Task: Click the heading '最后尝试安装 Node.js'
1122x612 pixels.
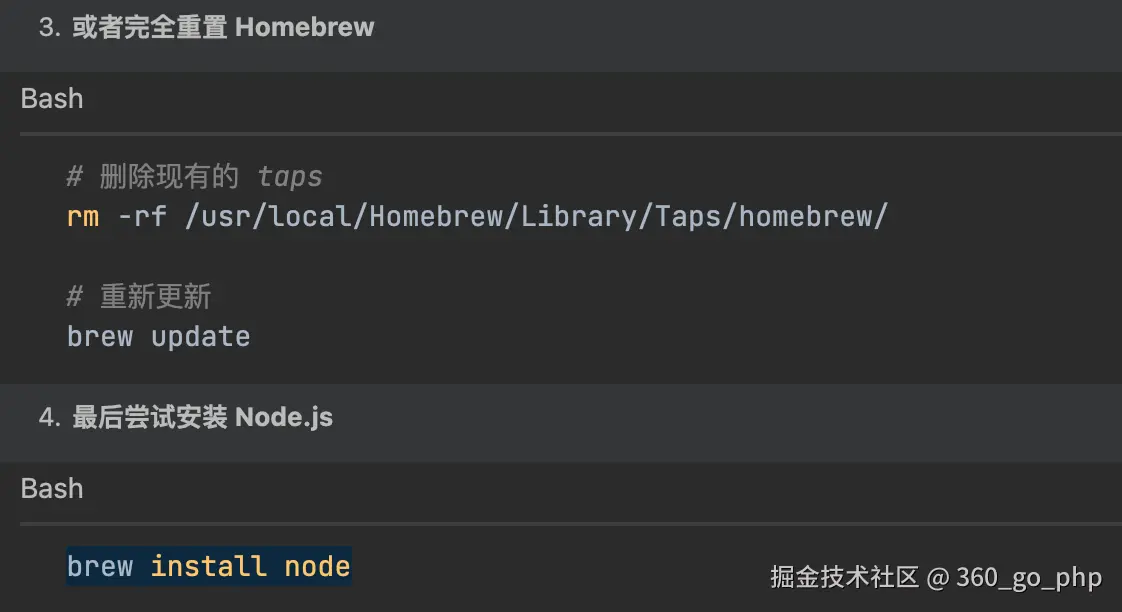Action: 202,417
